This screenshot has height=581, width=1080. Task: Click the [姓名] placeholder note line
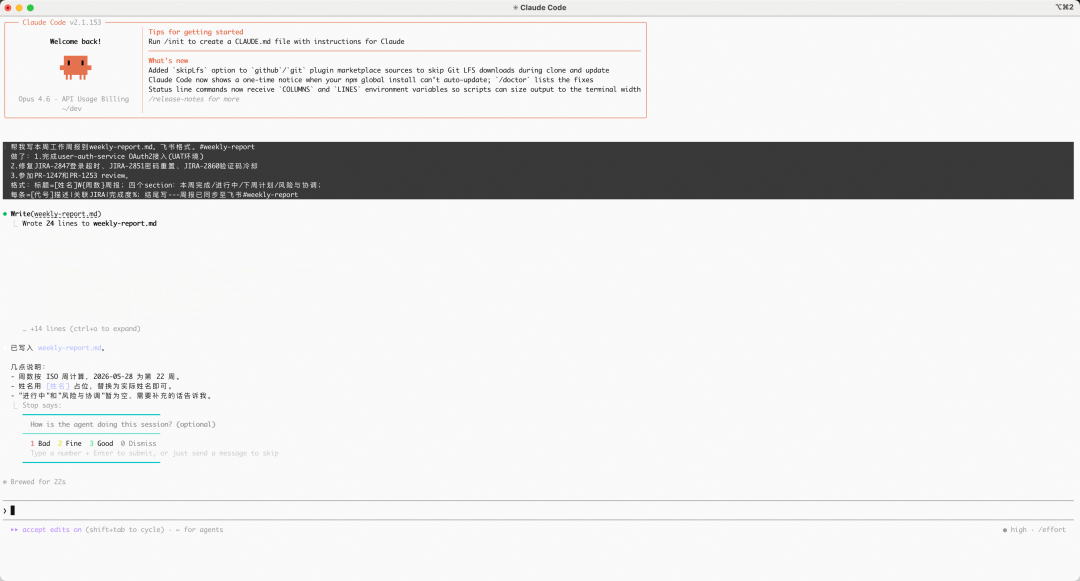92,386
